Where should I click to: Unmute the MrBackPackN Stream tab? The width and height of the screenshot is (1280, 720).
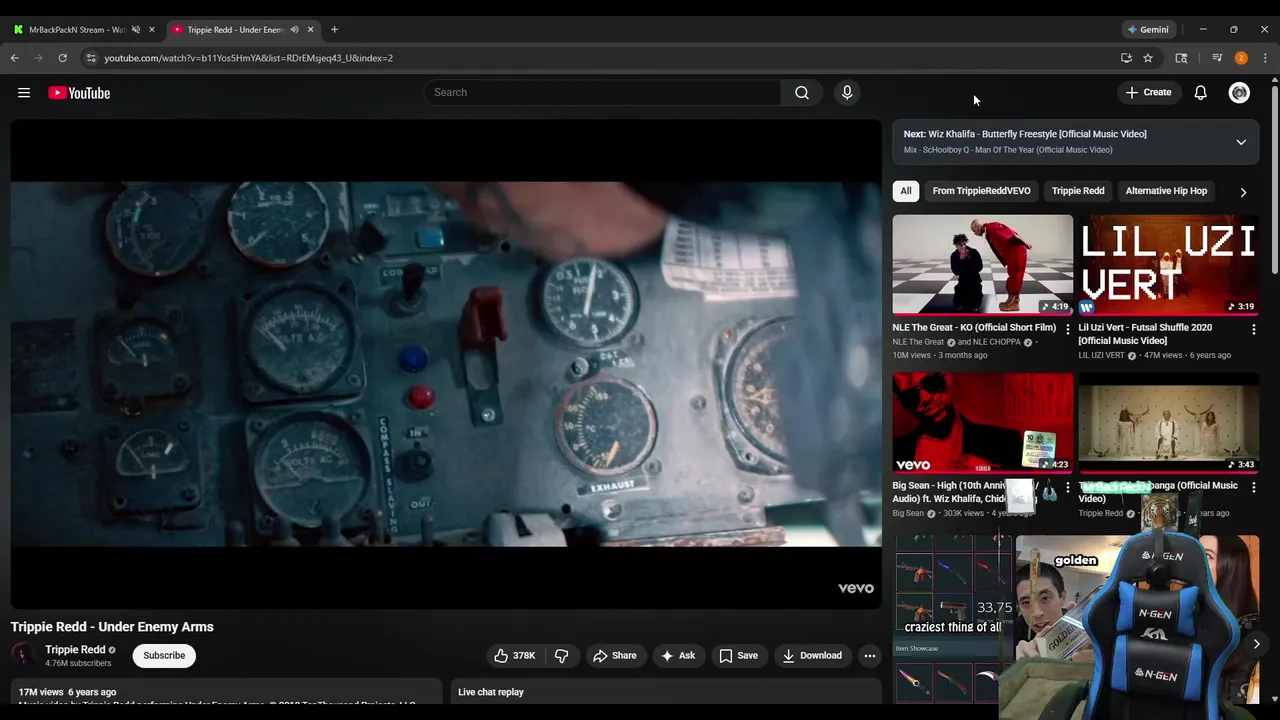136,30
